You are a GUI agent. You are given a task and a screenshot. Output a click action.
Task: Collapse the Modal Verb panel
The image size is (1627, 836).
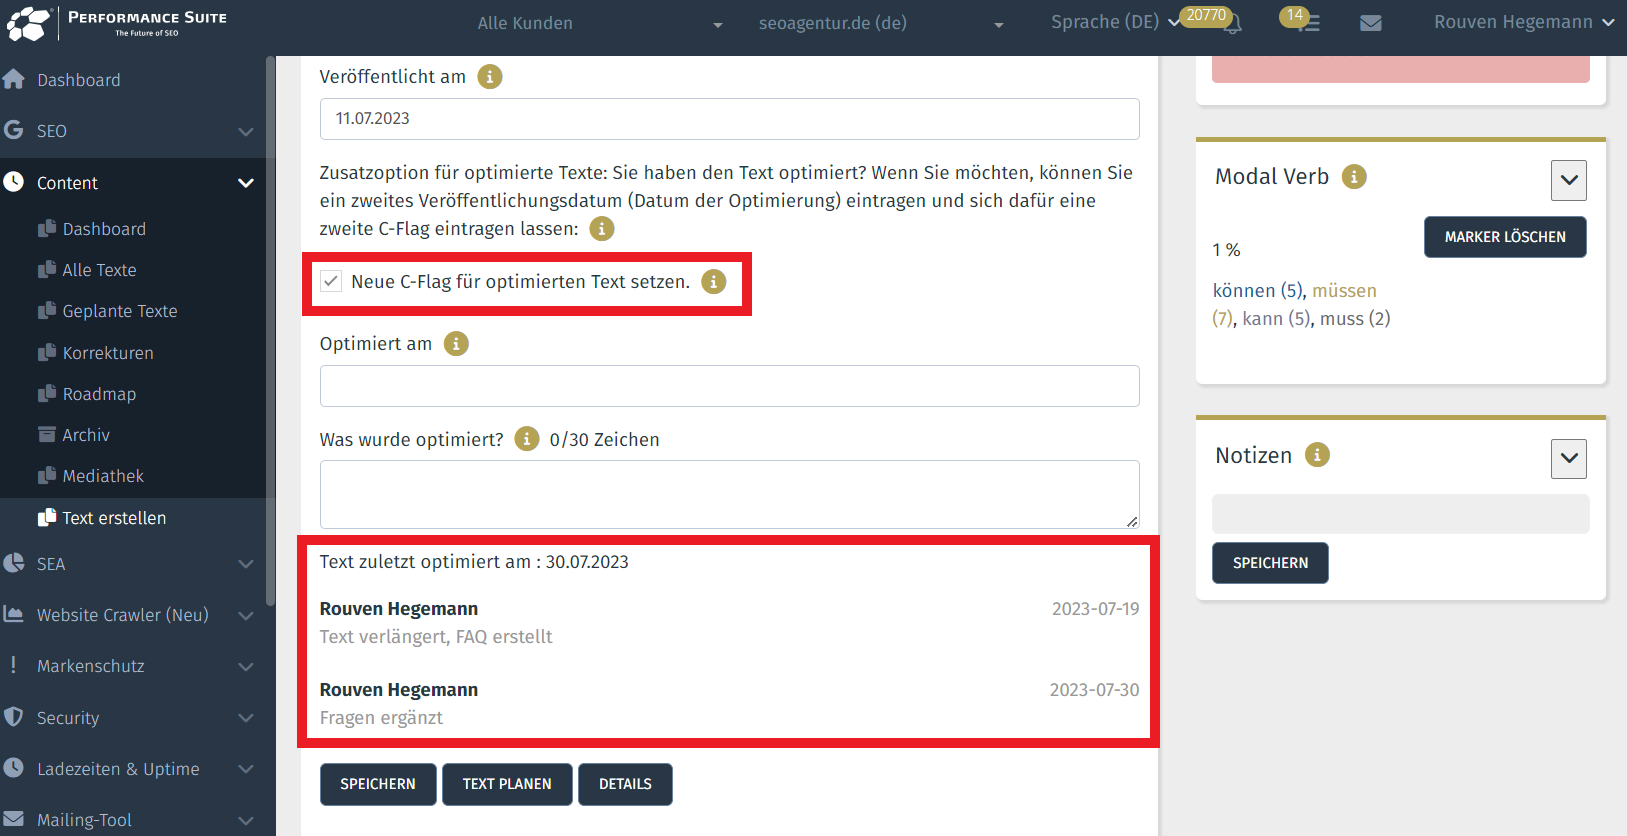(x=1569, y=181)
